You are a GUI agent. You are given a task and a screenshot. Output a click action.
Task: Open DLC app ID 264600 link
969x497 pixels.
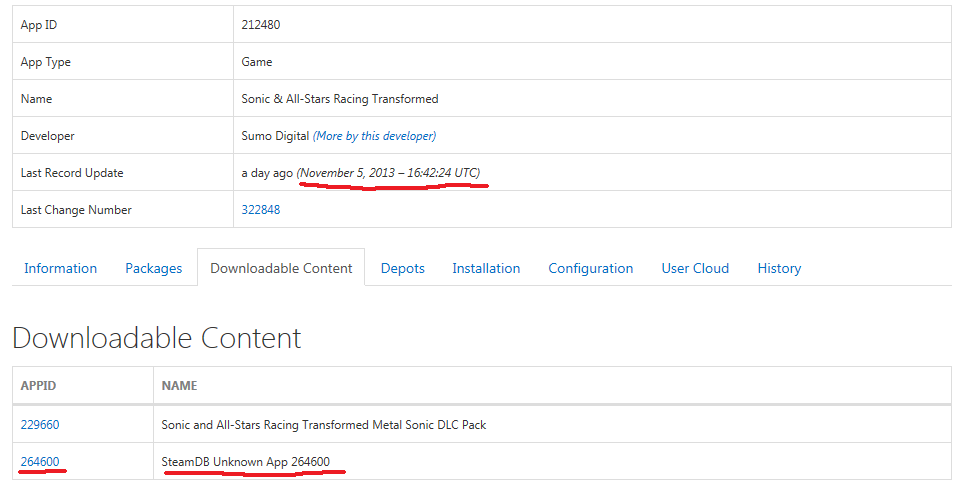pos(40,462)
